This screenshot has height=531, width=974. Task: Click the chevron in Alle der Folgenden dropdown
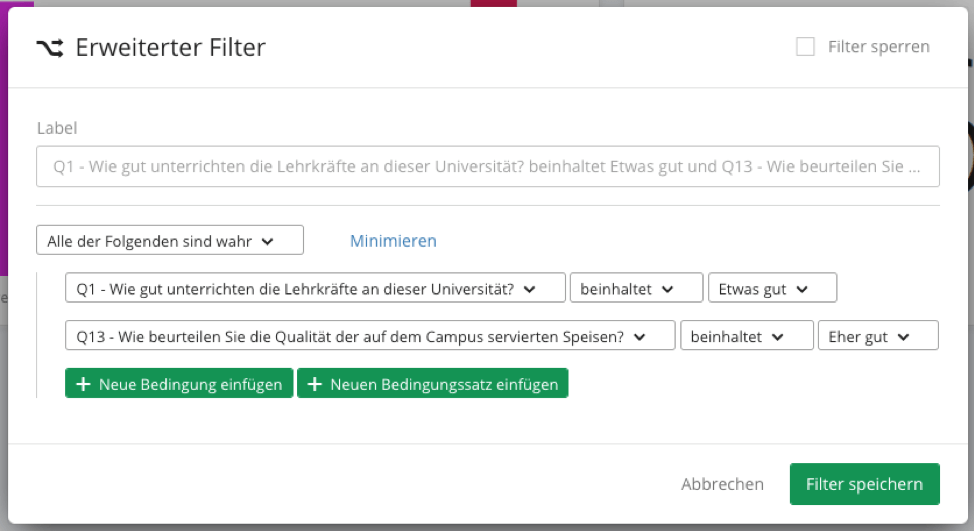(268, 242)
